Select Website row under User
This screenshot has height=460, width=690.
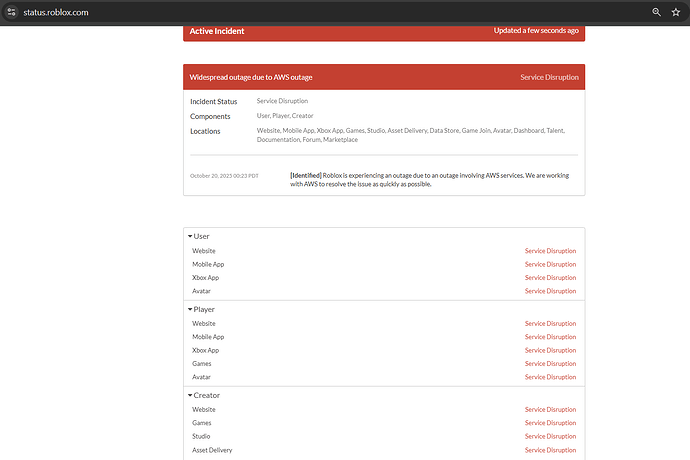[x=384, y=251]
